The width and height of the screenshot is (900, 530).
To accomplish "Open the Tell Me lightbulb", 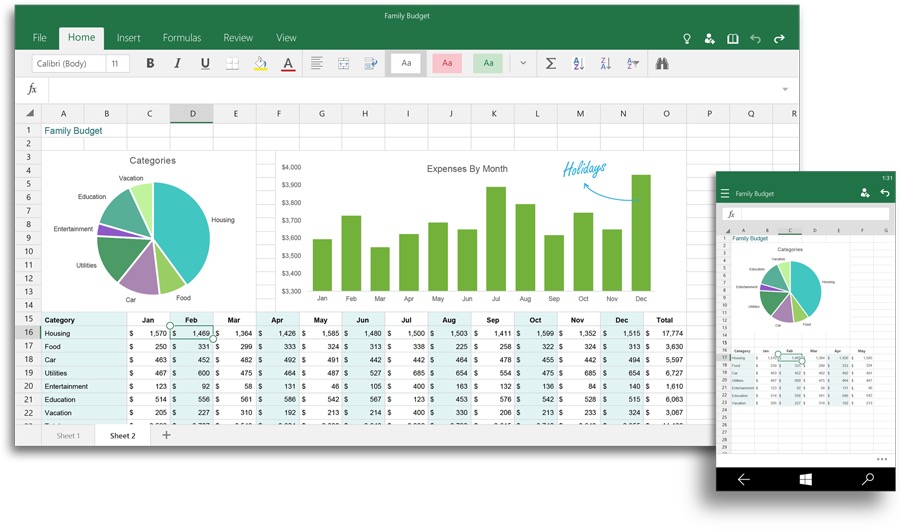I will [687, 38].
